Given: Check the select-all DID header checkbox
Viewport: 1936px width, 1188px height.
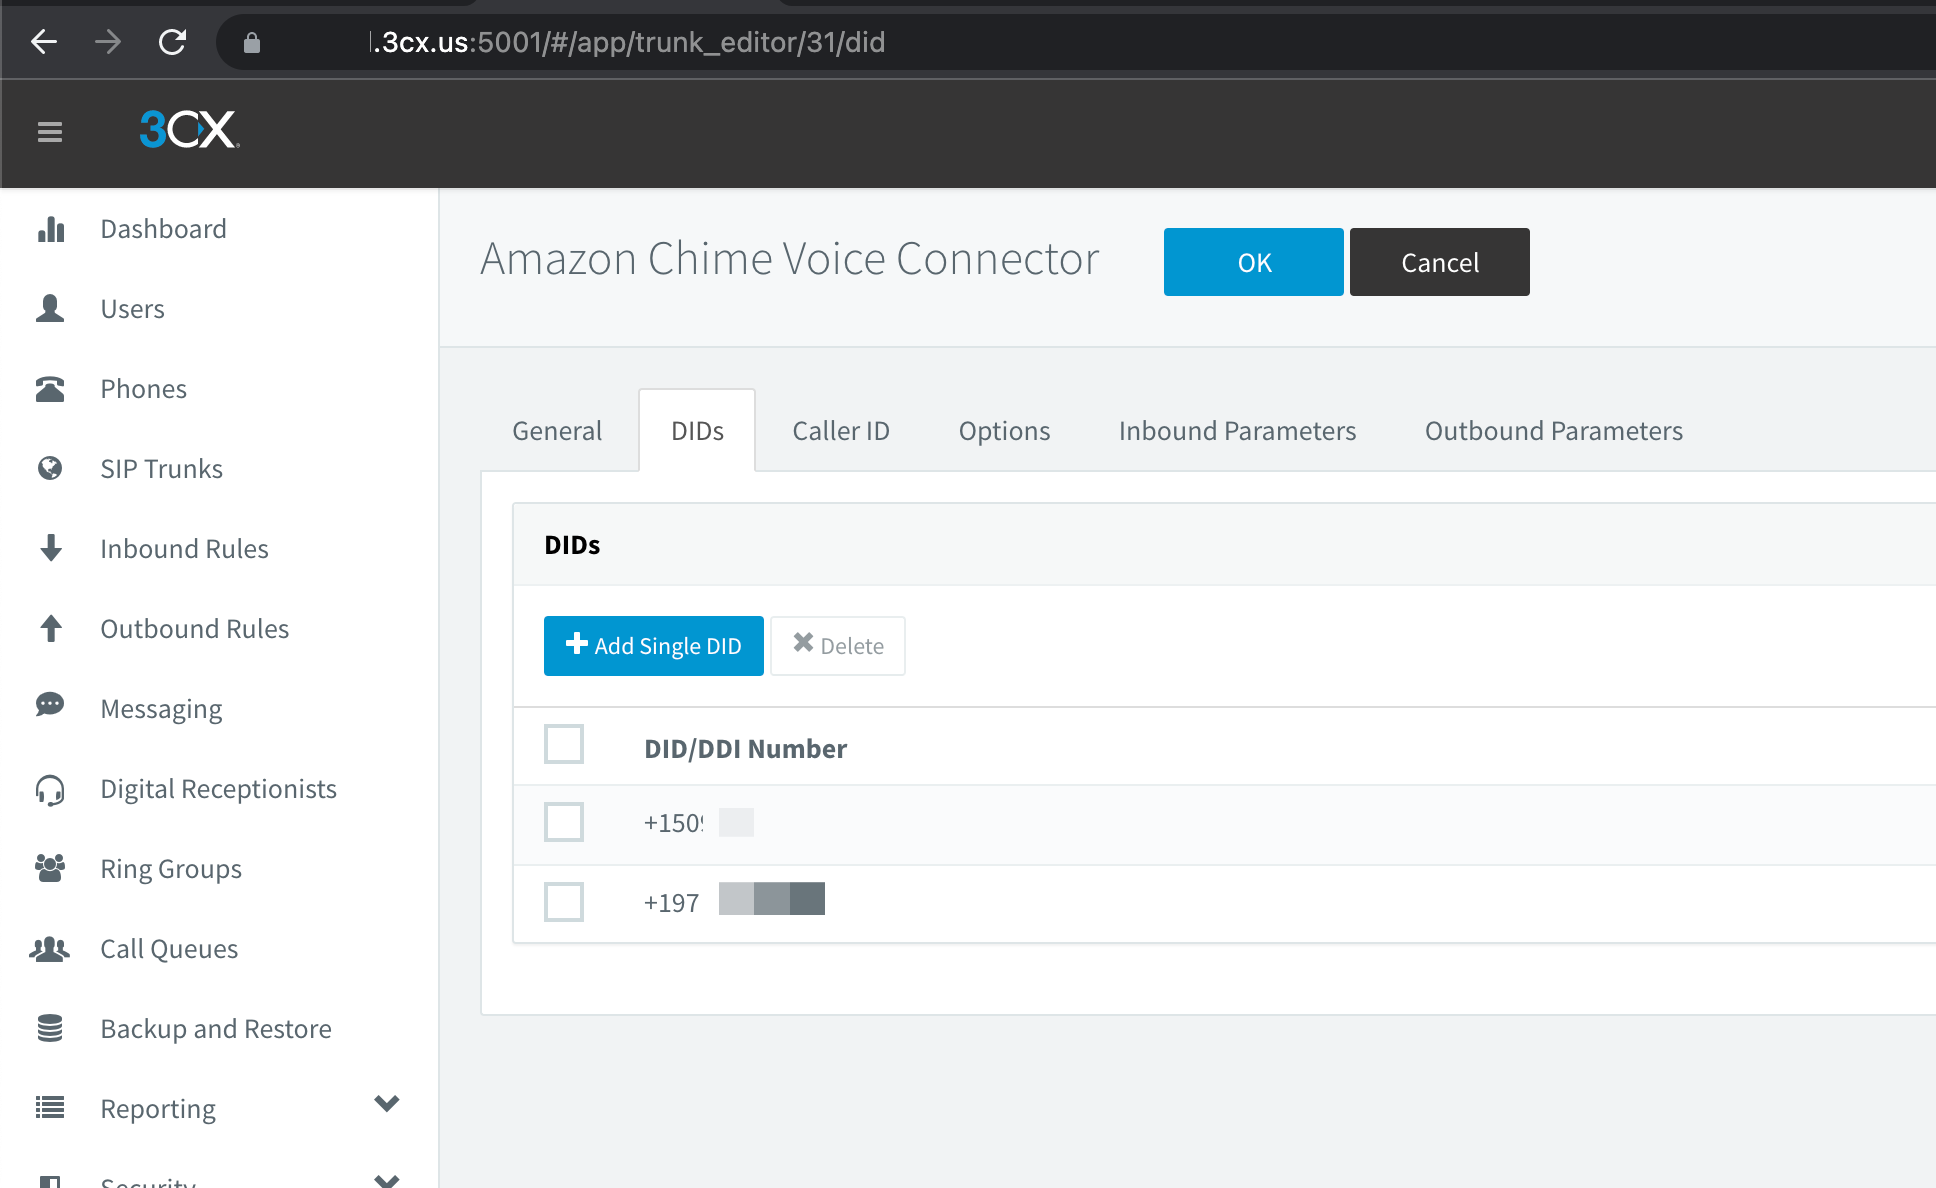Looking at the screenshot, I should pyautogui.click(x=564, y=744).
